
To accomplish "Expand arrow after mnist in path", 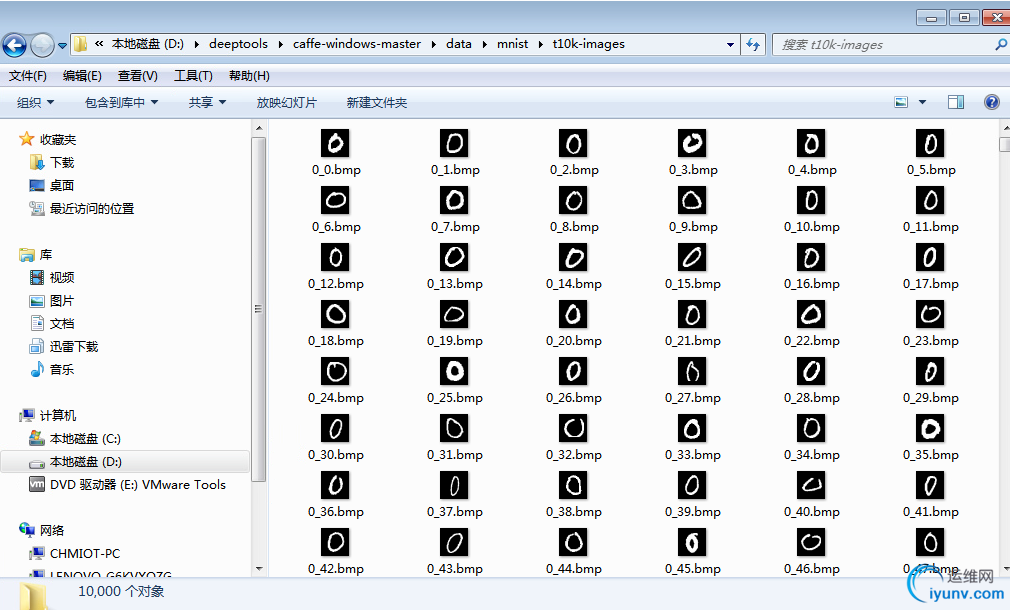I will (541, 44).
